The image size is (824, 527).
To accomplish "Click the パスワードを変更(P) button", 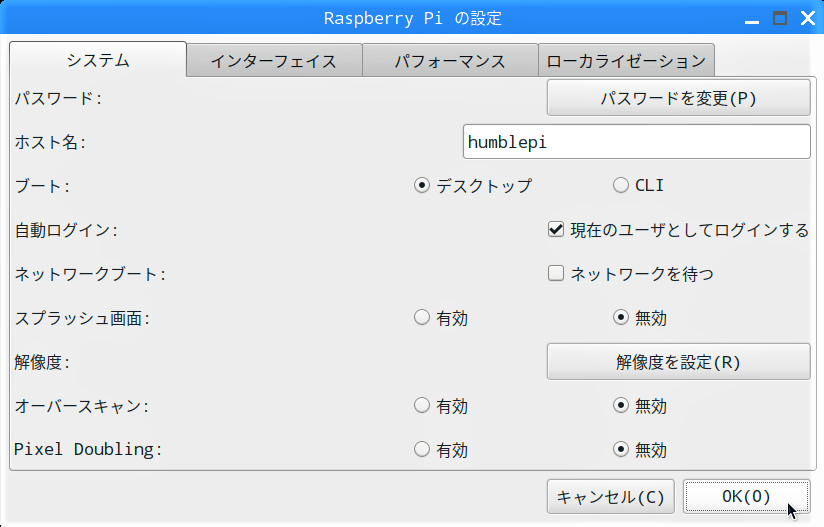I will click(678, 98).
